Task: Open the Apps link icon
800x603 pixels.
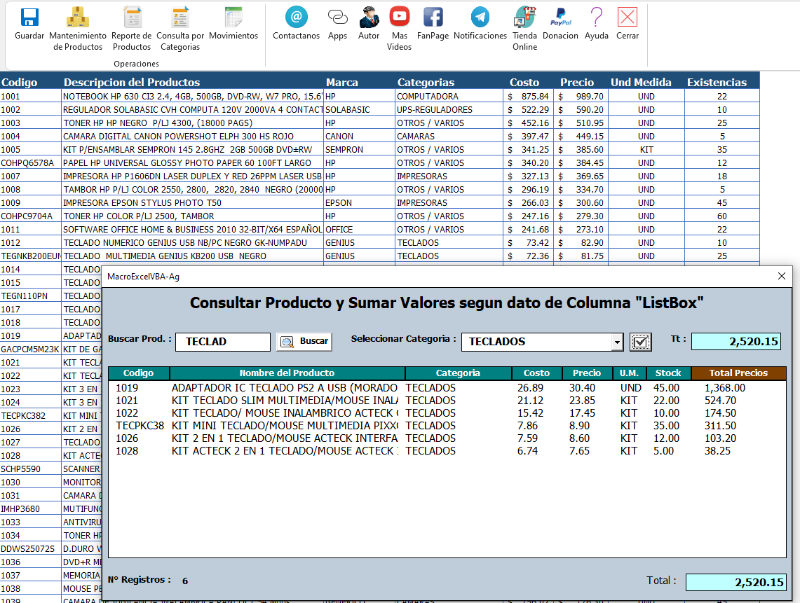Action: pyautogui.click(x=337, y=17)
